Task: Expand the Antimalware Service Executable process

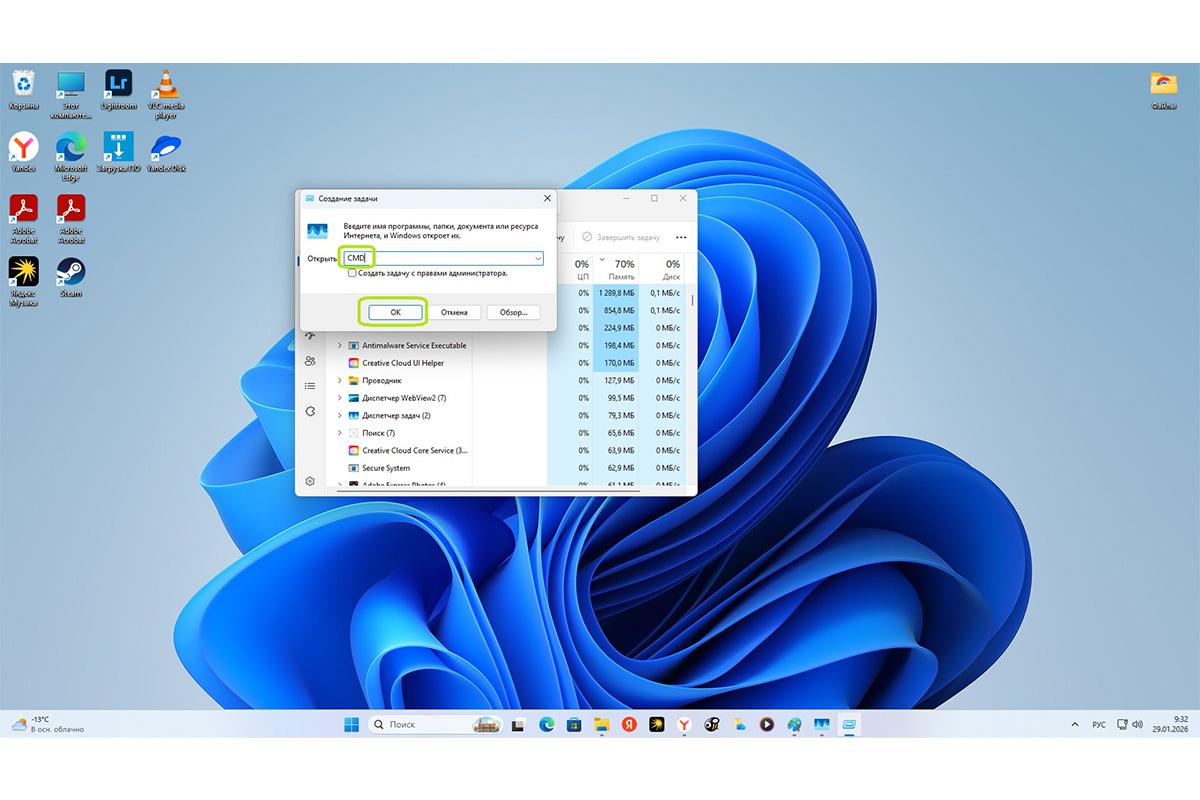Action: (x=340, y=345)
